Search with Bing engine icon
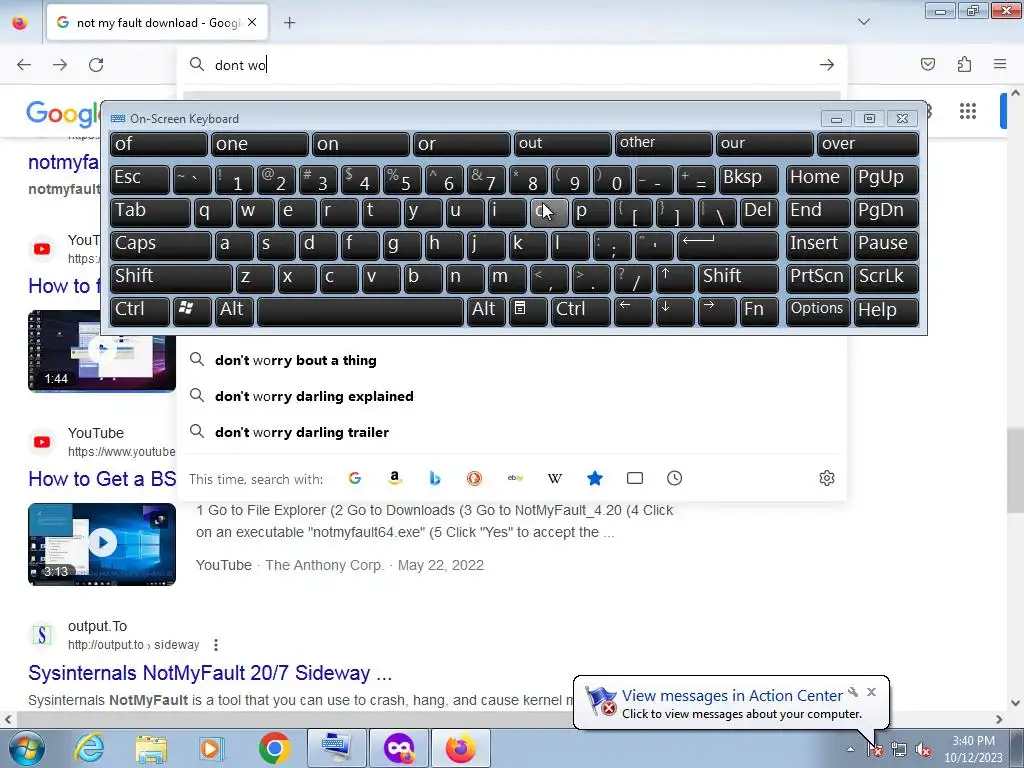Screen dimensions: 1024x768 [x=435, y=479]
